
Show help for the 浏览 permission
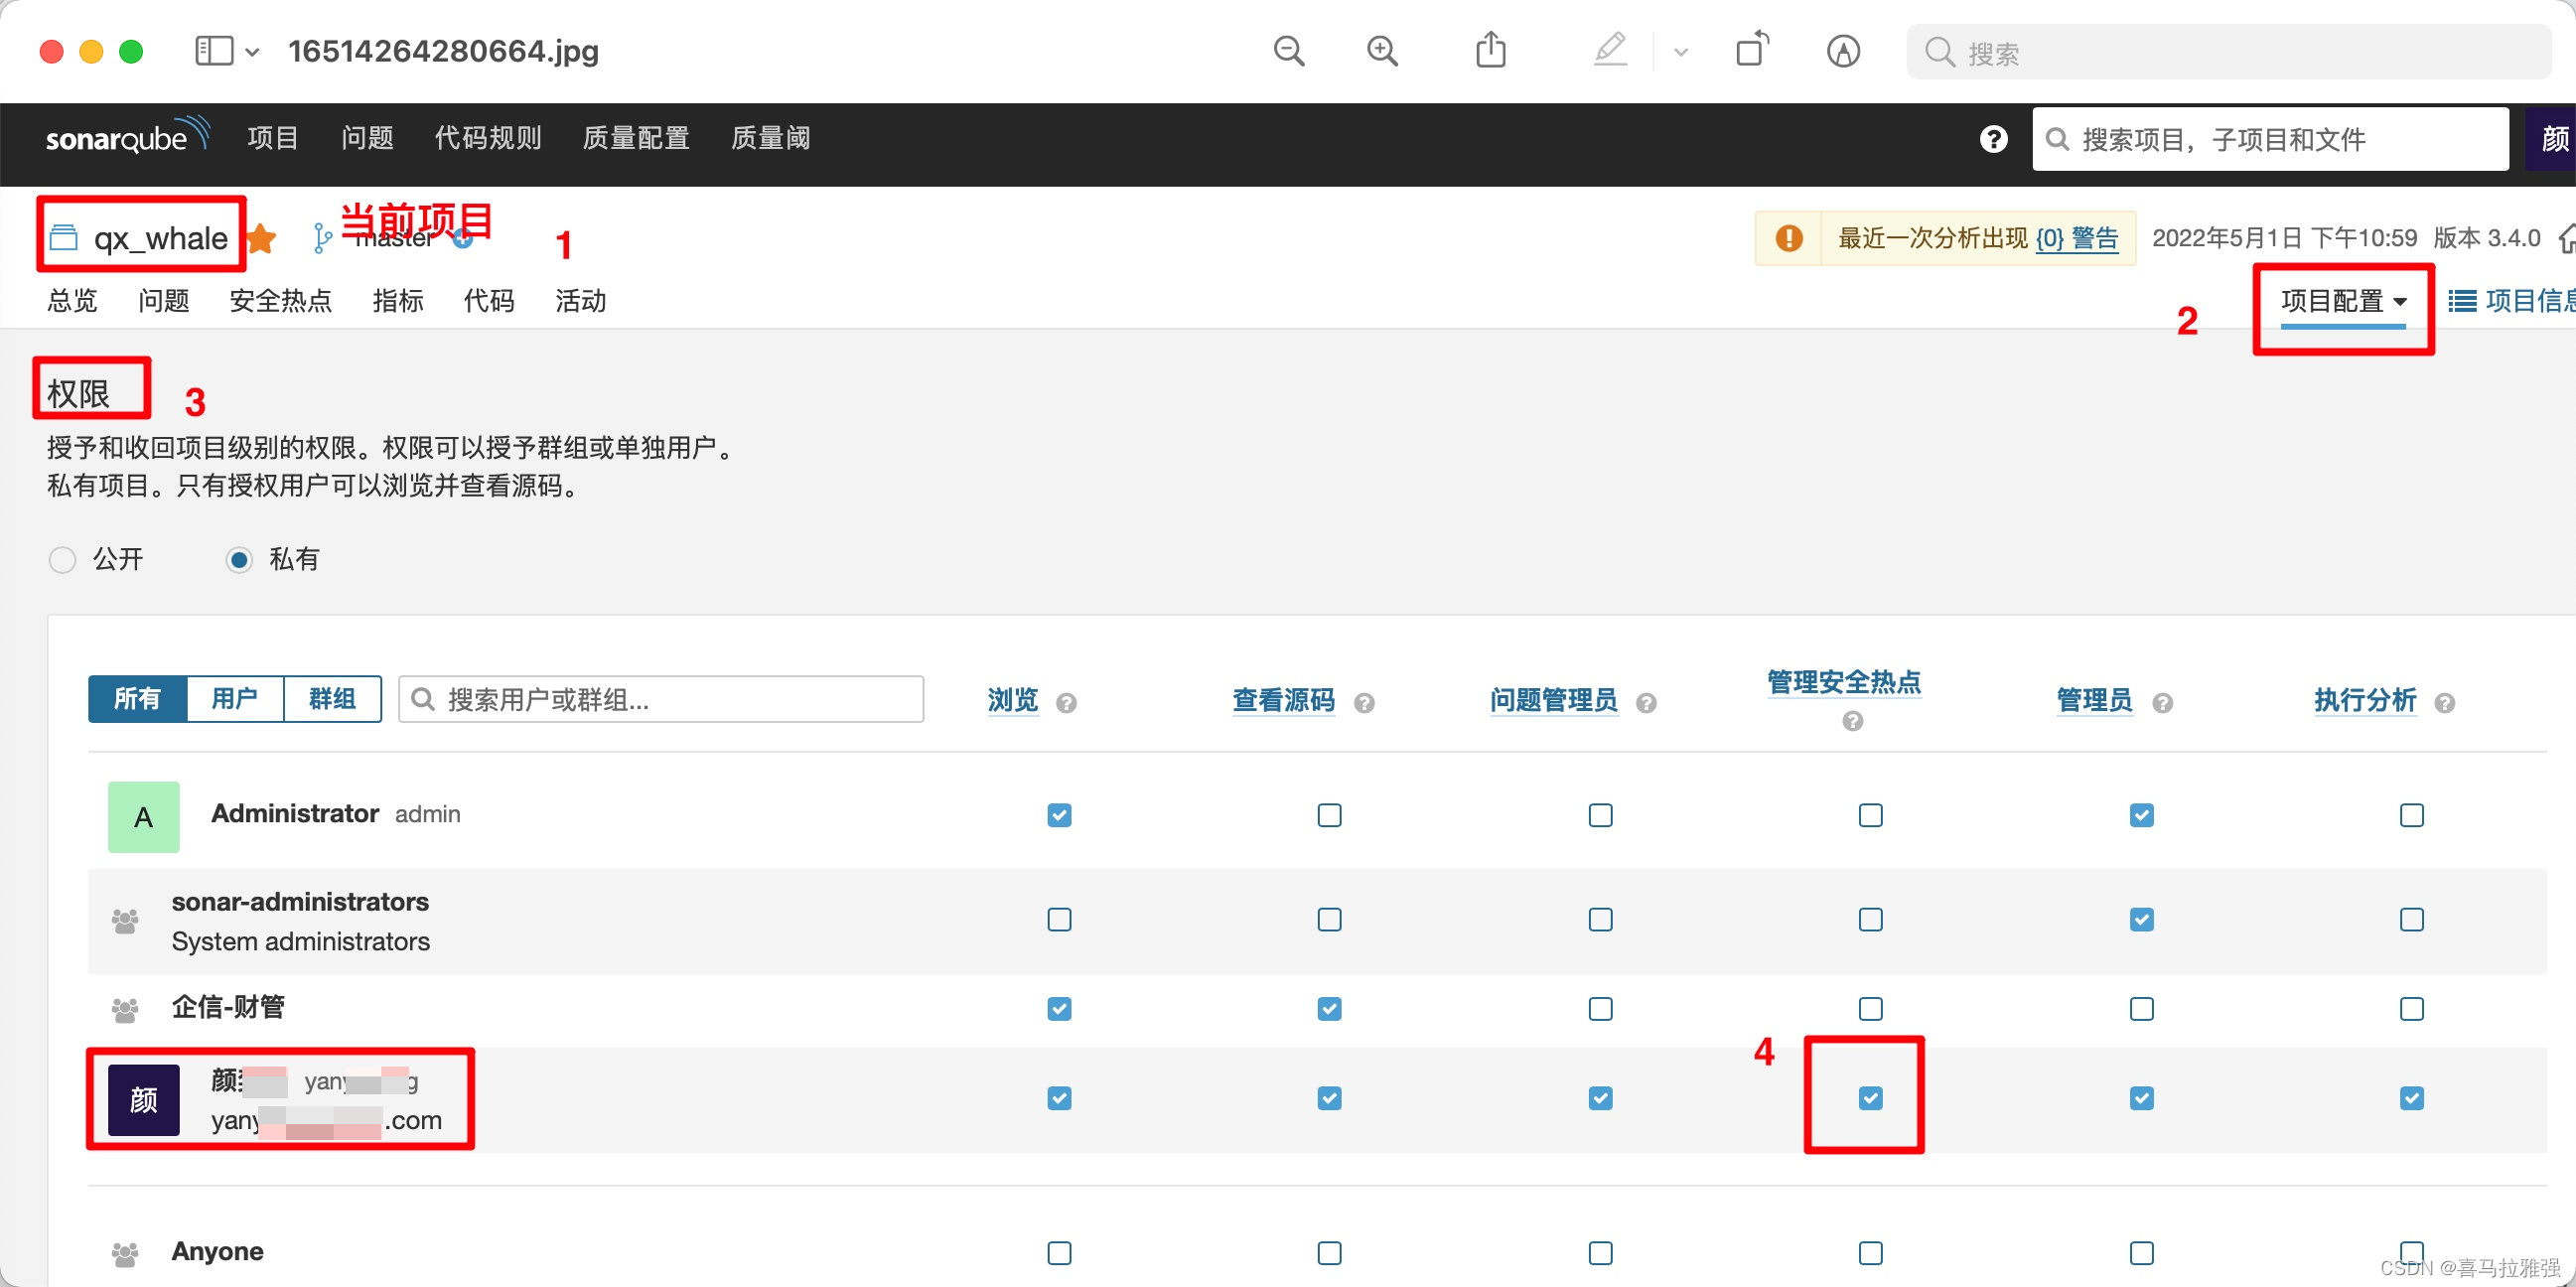click(1066, 703)
